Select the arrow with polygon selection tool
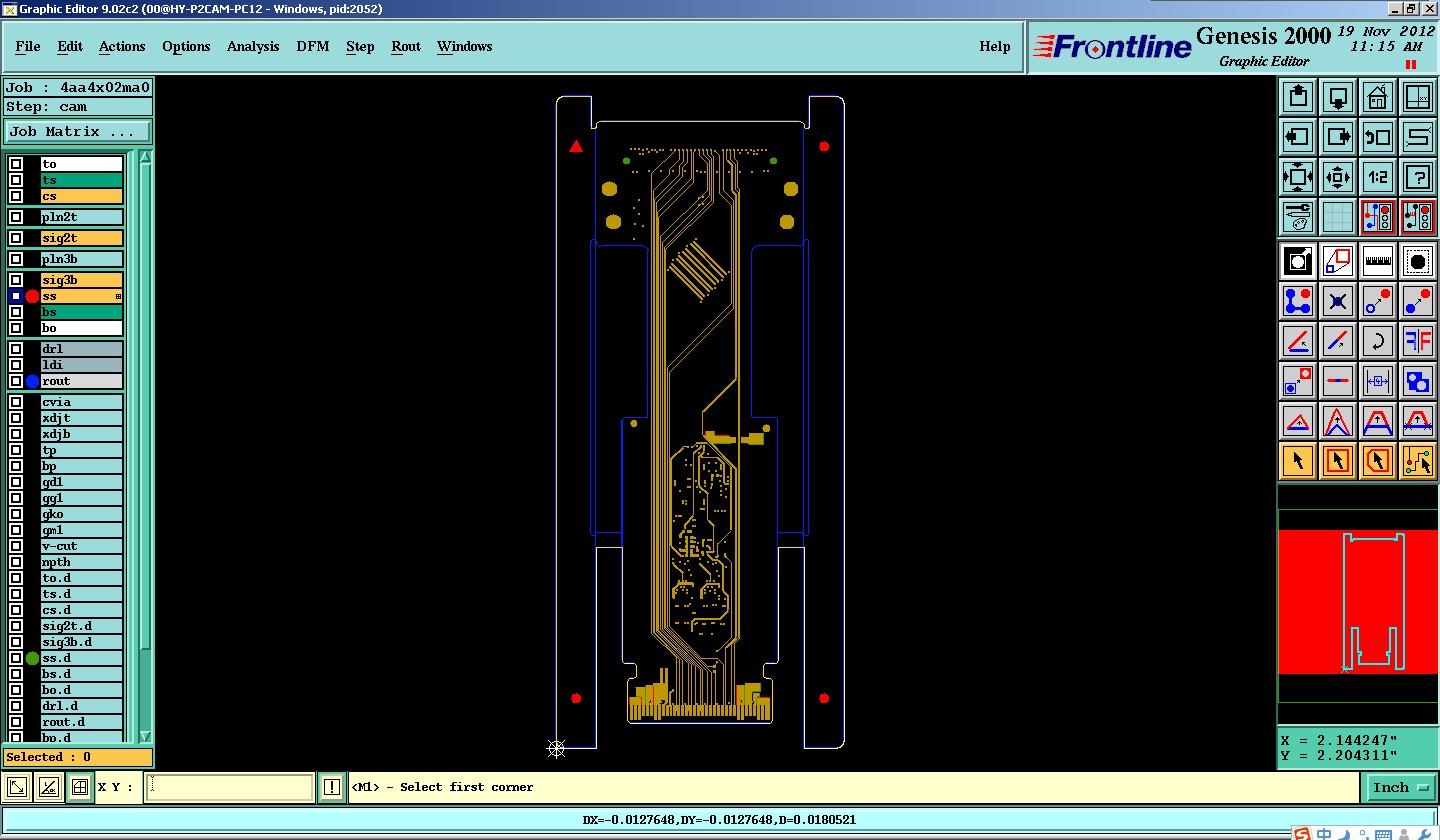This screenshot has height=840, width=1440. [1378, 461]
